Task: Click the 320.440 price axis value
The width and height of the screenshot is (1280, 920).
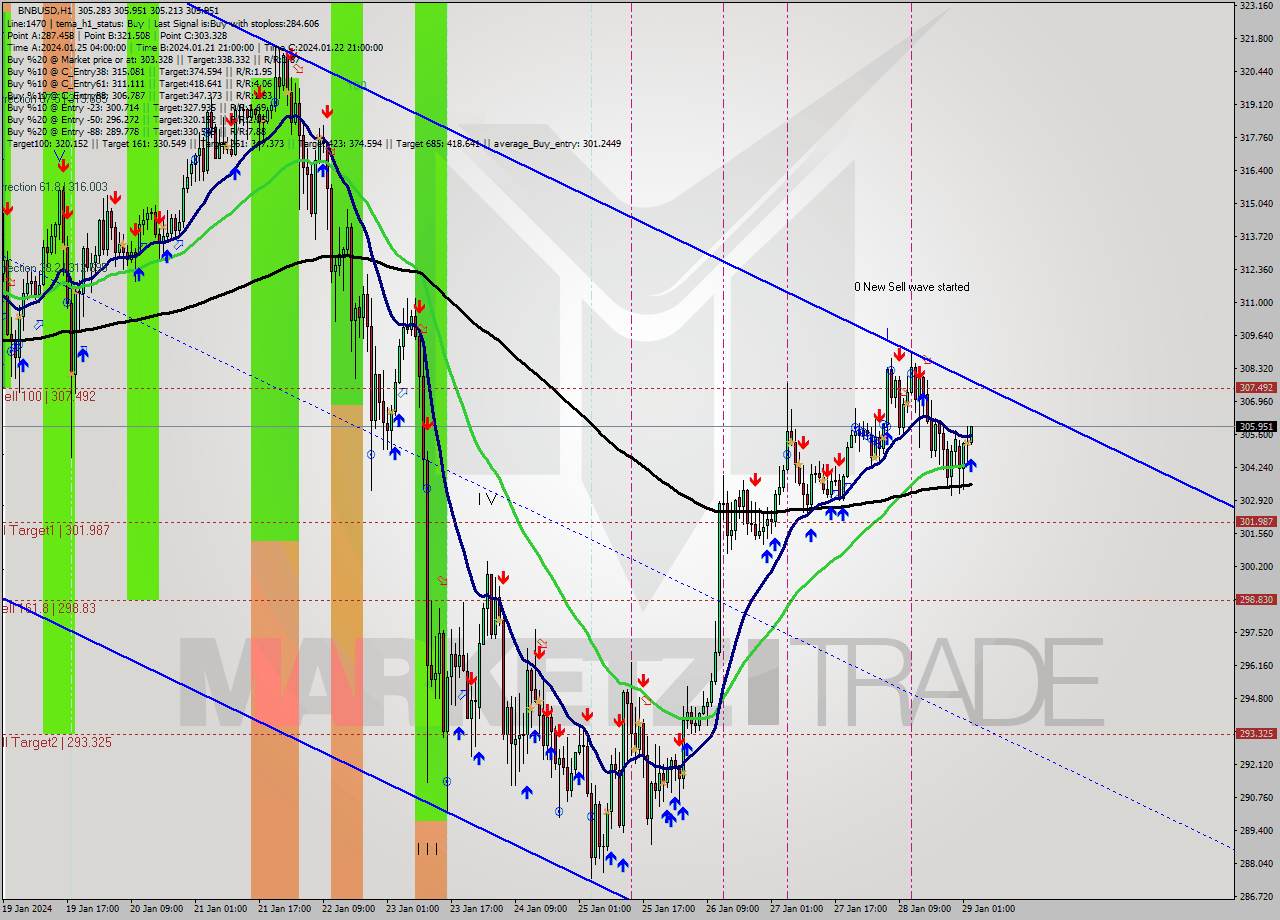Action: click(x=1256, y=72)
